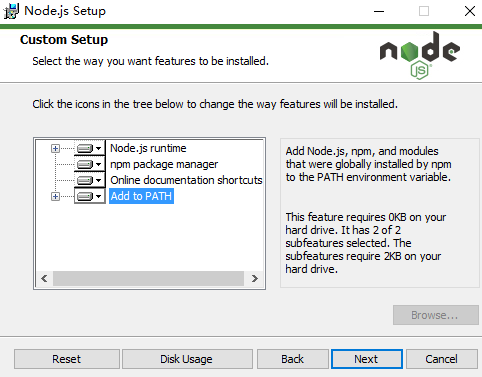482x377 pixels.
Task: Open the Disk Usage dialog
Action: tap(187, 359)
